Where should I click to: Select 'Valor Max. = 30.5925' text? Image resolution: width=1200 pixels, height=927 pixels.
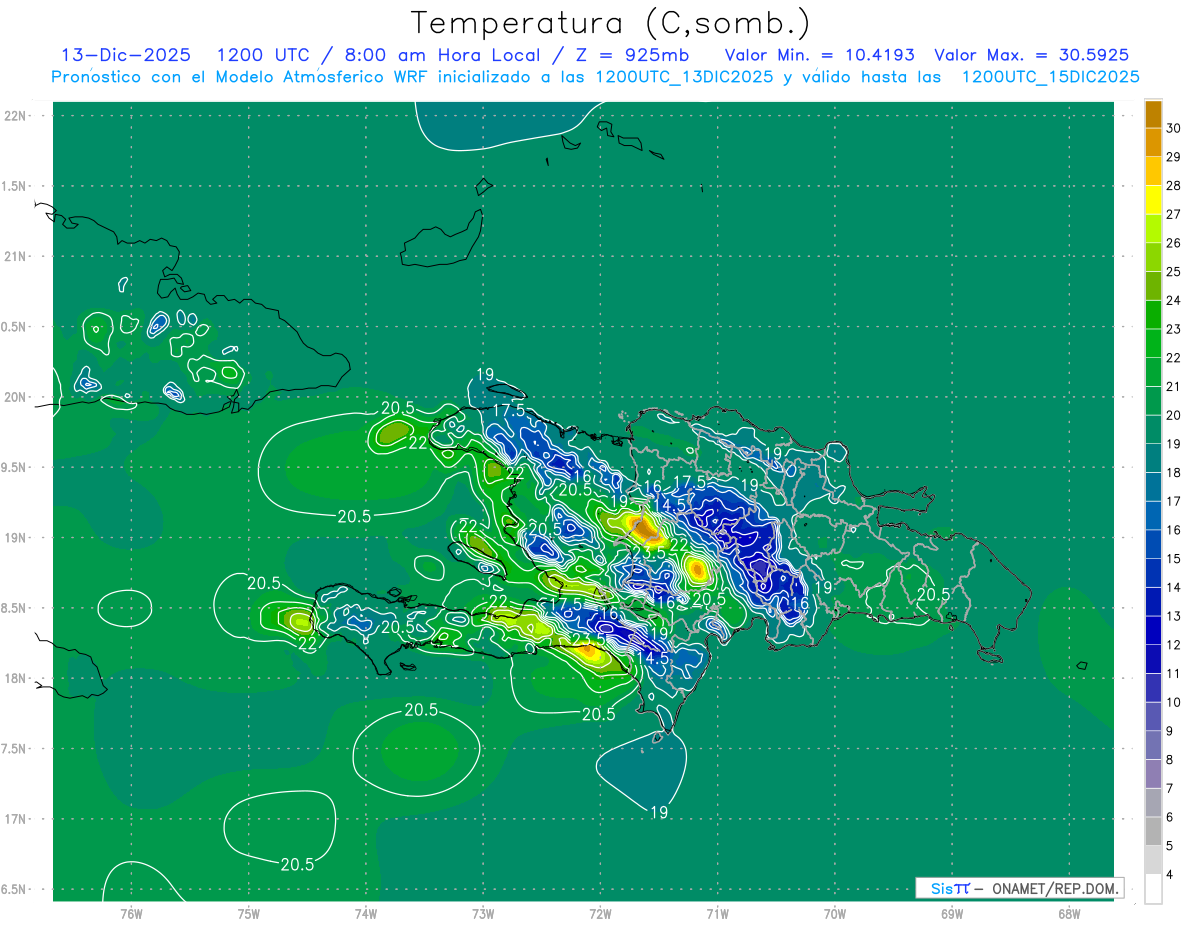pos(1033,55)
